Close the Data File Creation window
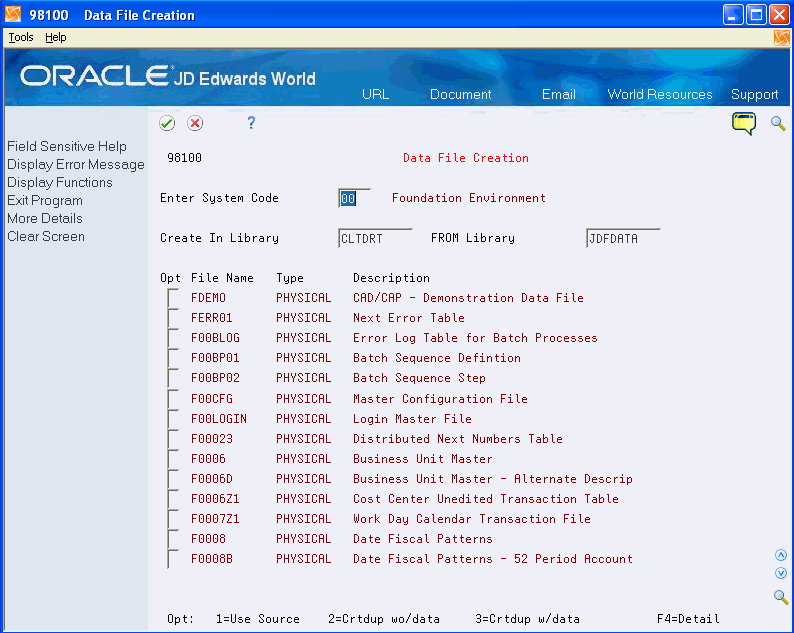Viewport: 794px width, 633px height. pos(779,15)
